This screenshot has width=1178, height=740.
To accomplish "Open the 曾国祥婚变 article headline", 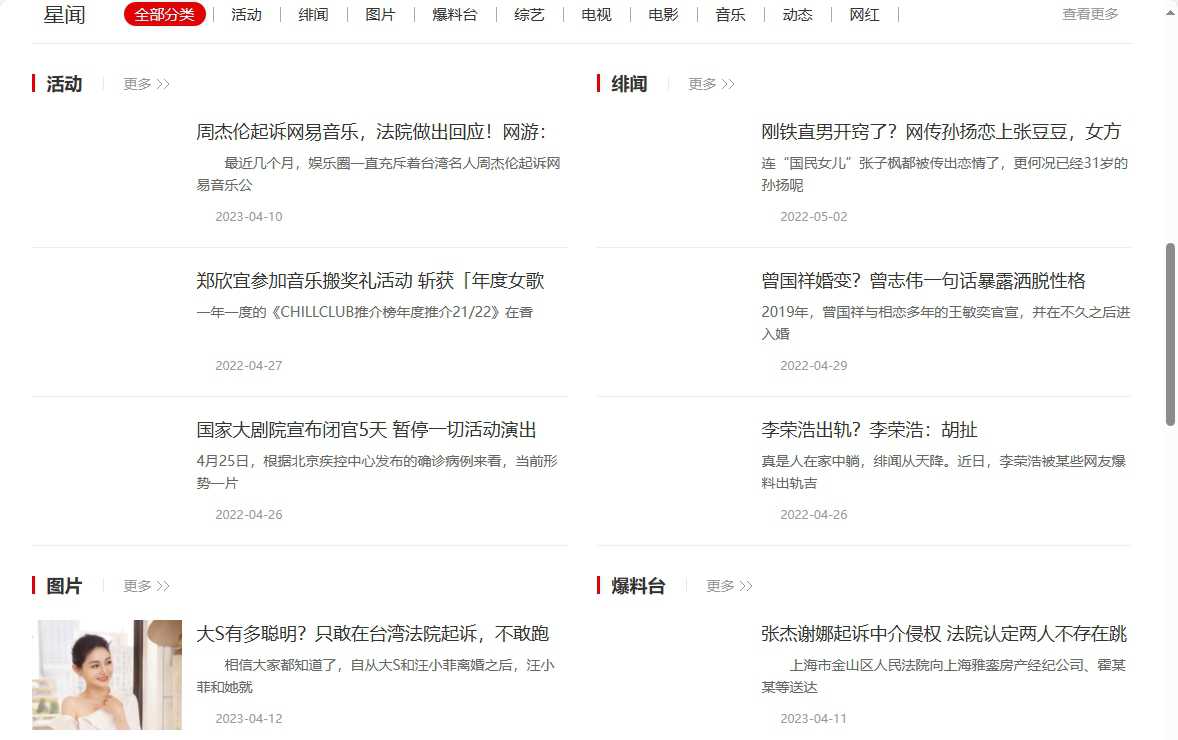I will (x=923, y=281).
